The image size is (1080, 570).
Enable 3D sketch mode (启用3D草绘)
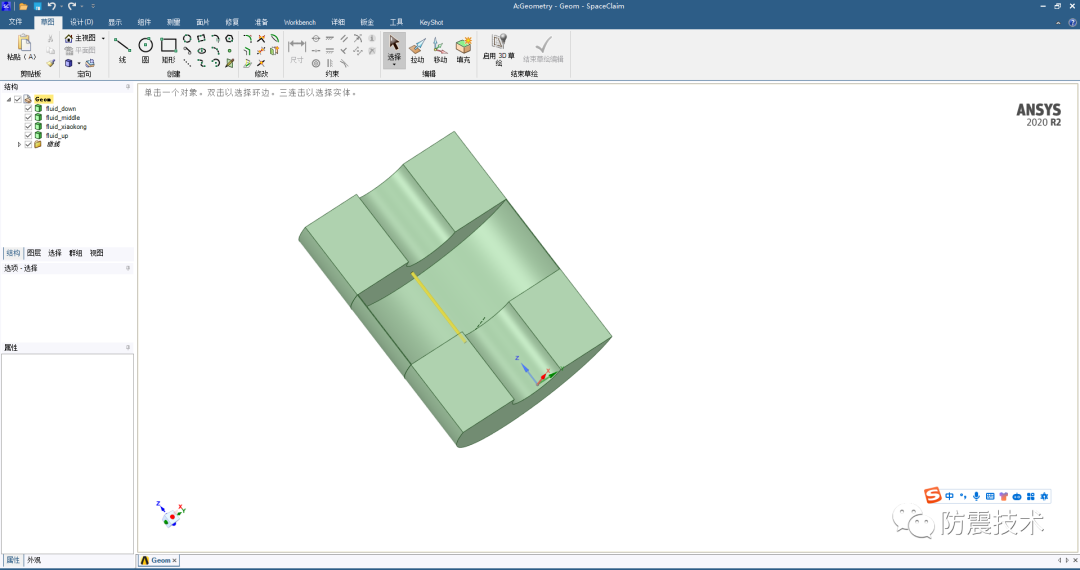tap(499, 50)
